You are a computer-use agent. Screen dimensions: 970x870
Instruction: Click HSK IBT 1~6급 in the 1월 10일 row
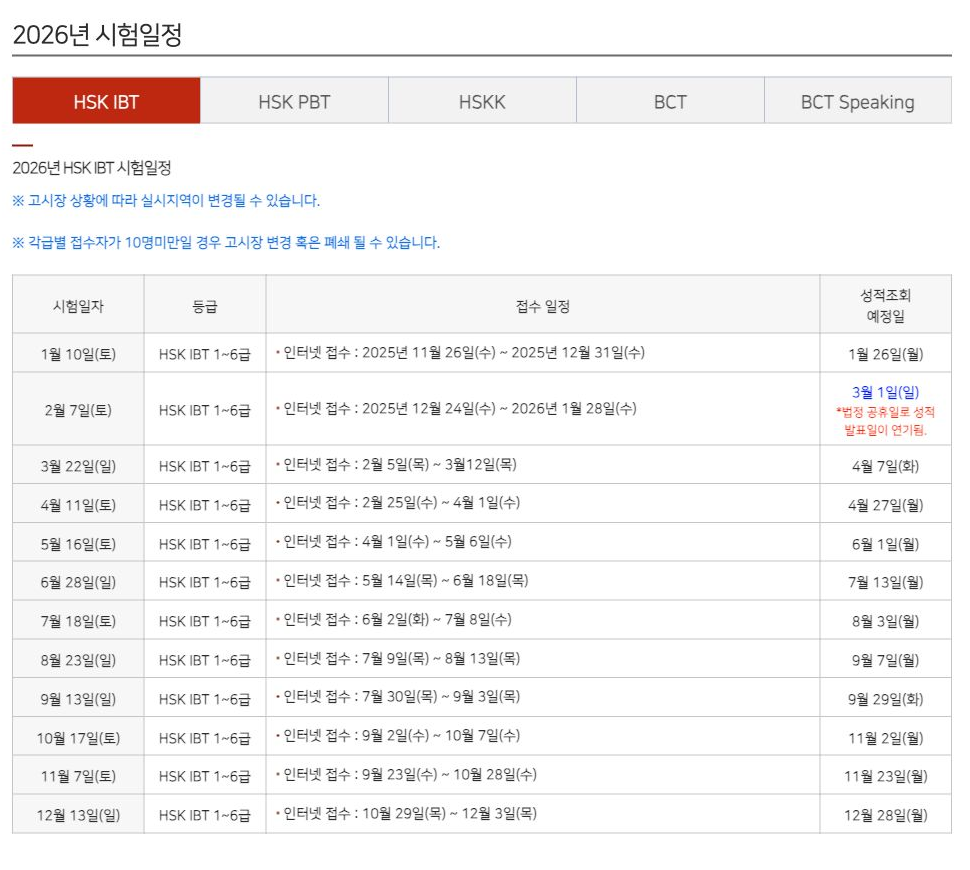tap(205, 355)
